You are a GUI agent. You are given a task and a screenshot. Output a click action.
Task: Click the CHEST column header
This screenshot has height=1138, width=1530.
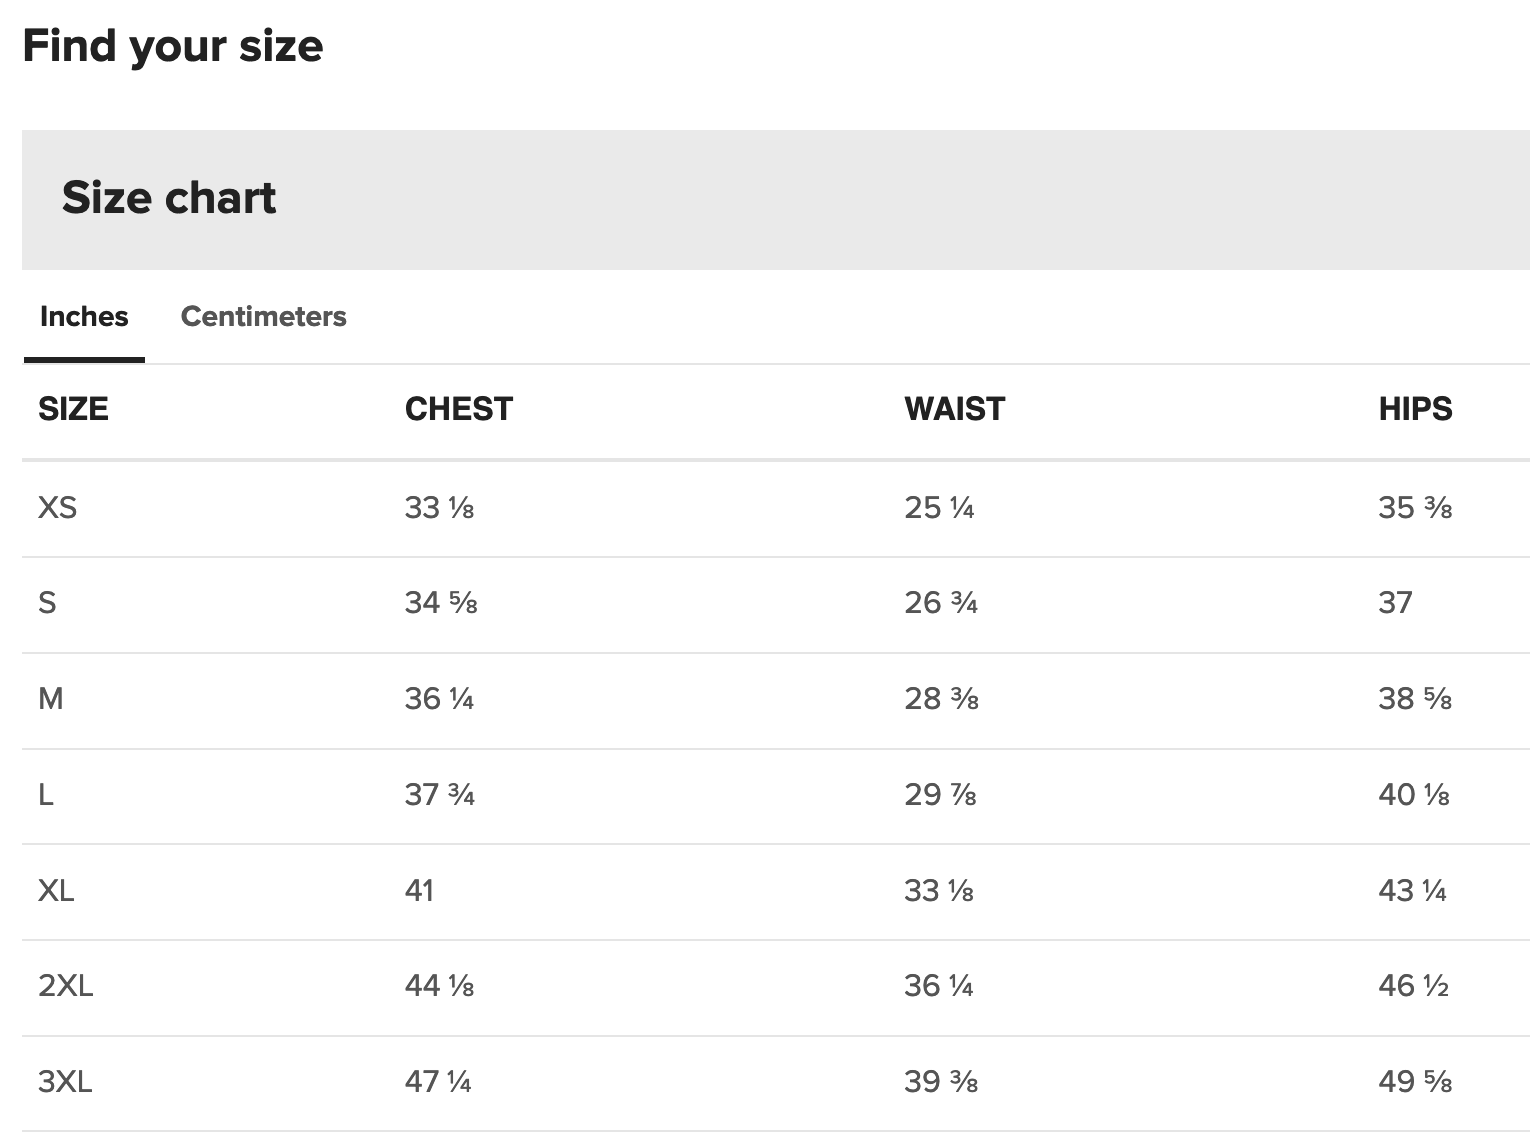point(458,408)
